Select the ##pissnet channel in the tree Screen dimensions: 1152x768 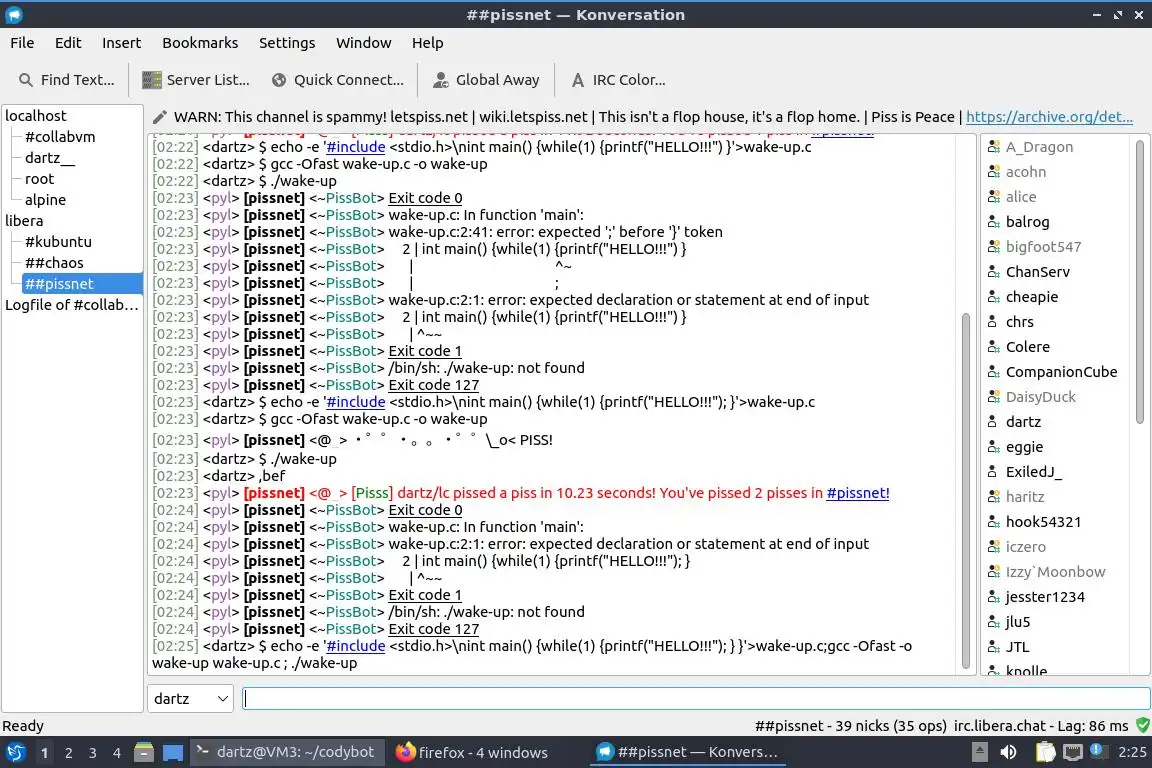(82, 284)
